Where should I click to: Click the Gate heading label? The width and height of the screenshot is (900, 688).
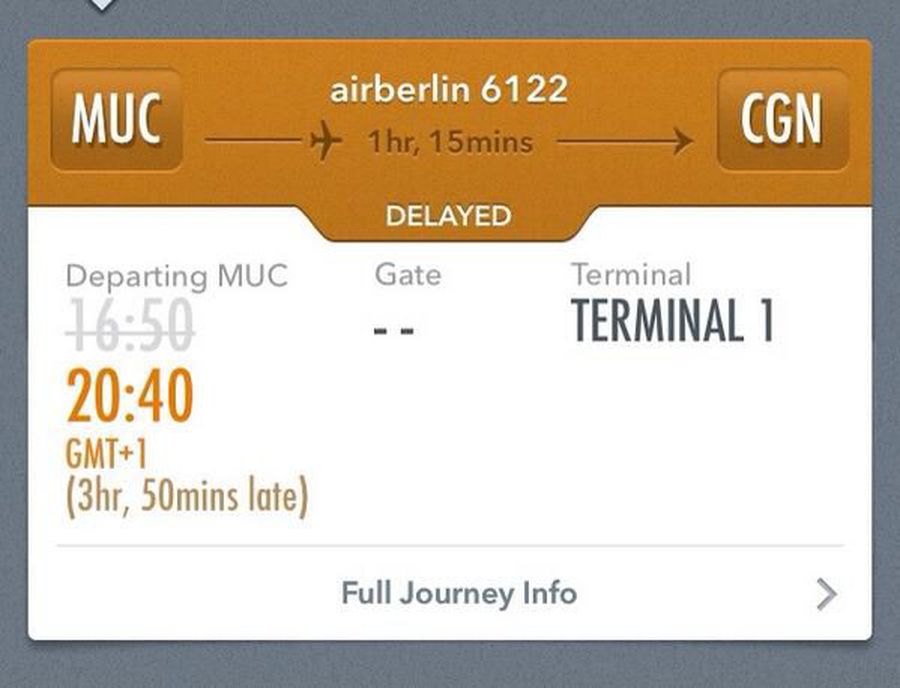click(407, 273)
